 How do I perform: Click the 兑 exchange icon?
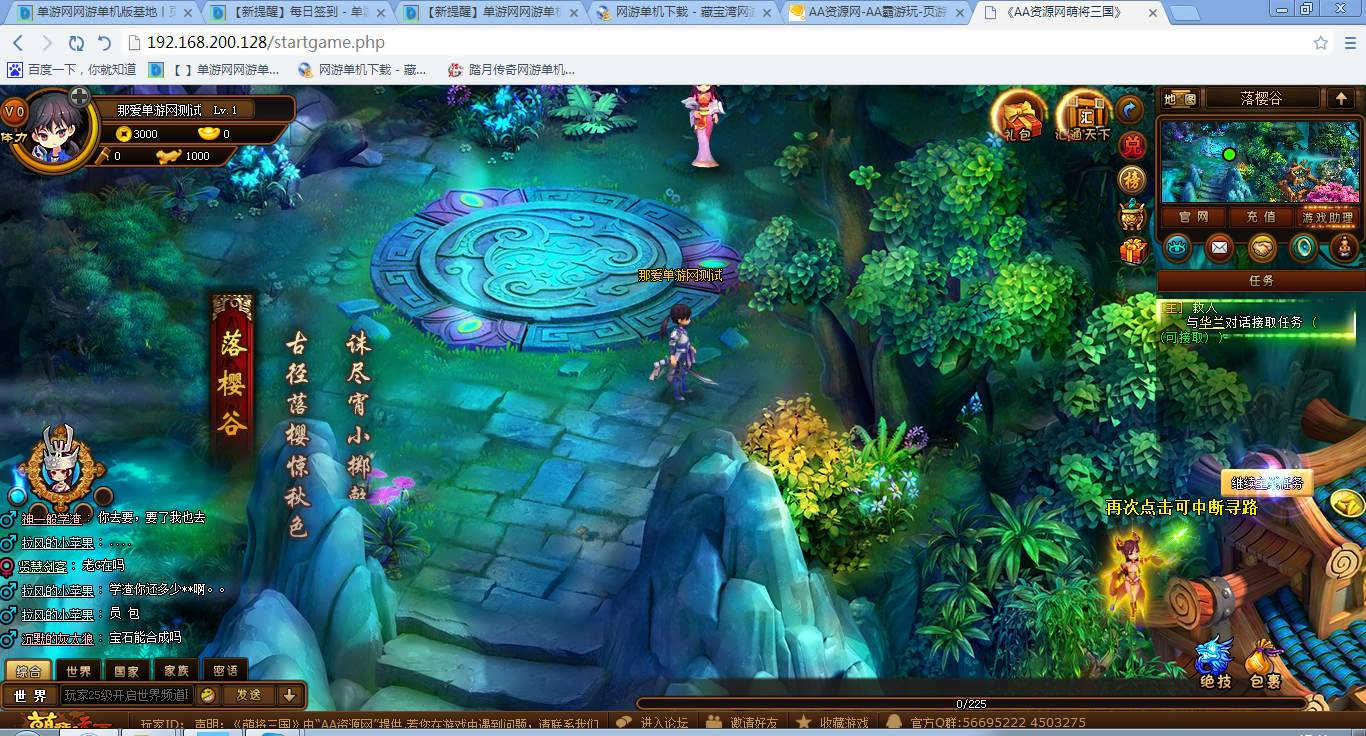(x=1131, y=146)
